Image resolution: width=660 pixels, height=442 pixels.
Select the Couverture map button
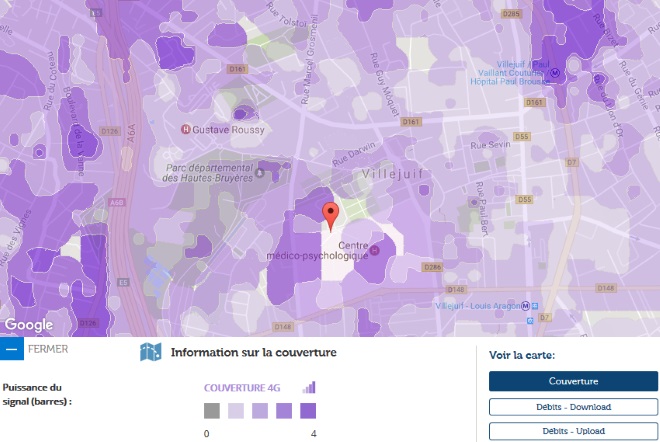click(x=573, y=381)
